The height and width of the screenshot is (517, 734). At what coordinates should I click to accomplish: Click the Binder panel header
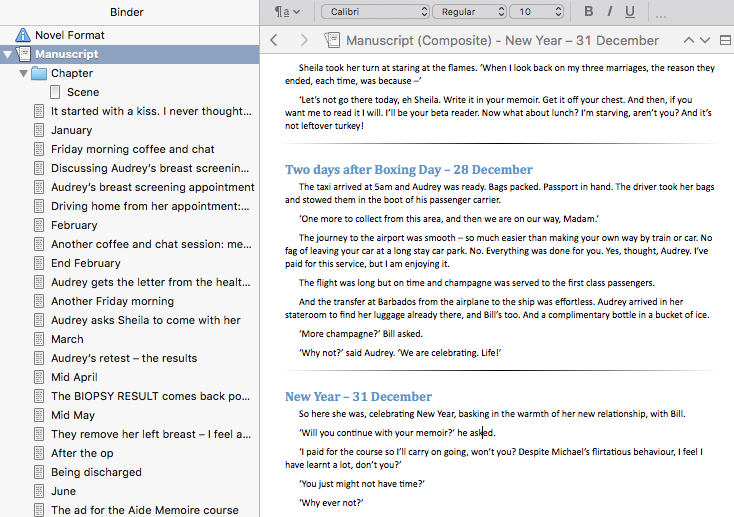tap(127, 12)
